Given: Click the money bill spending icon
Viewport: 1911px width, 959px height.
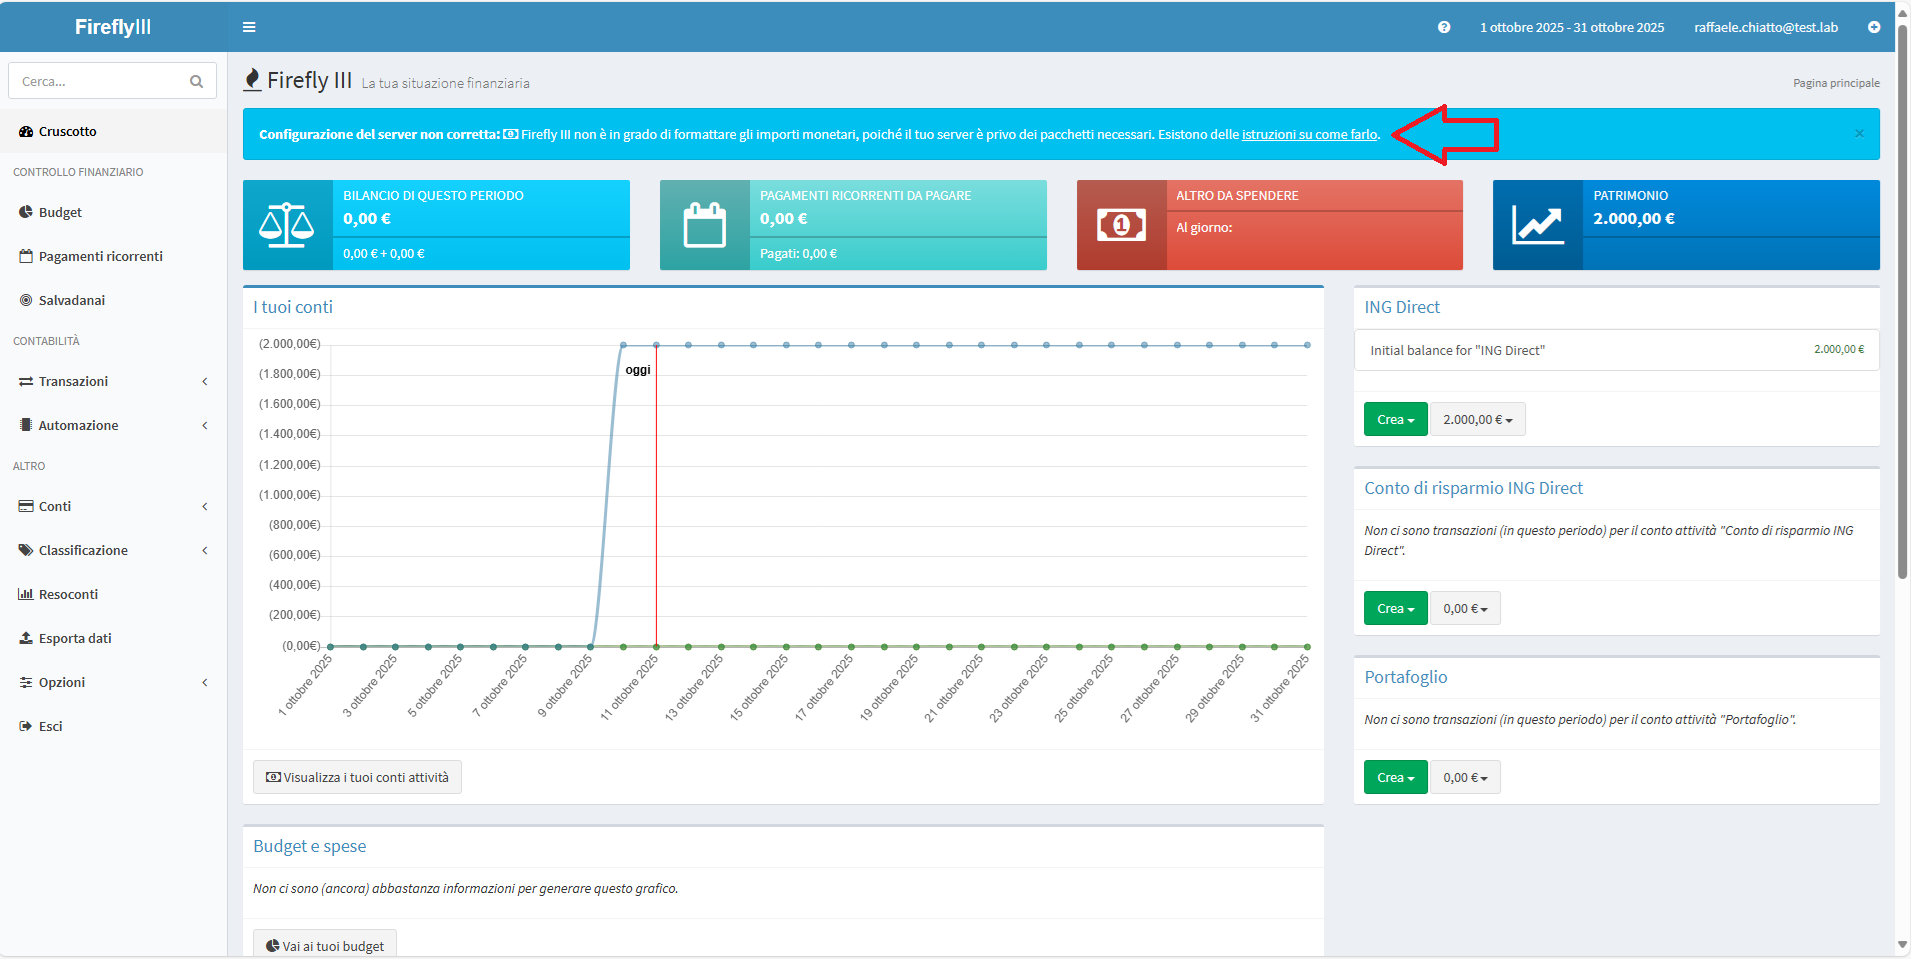Looking at the screenshot, I should tap(1121, 225).
